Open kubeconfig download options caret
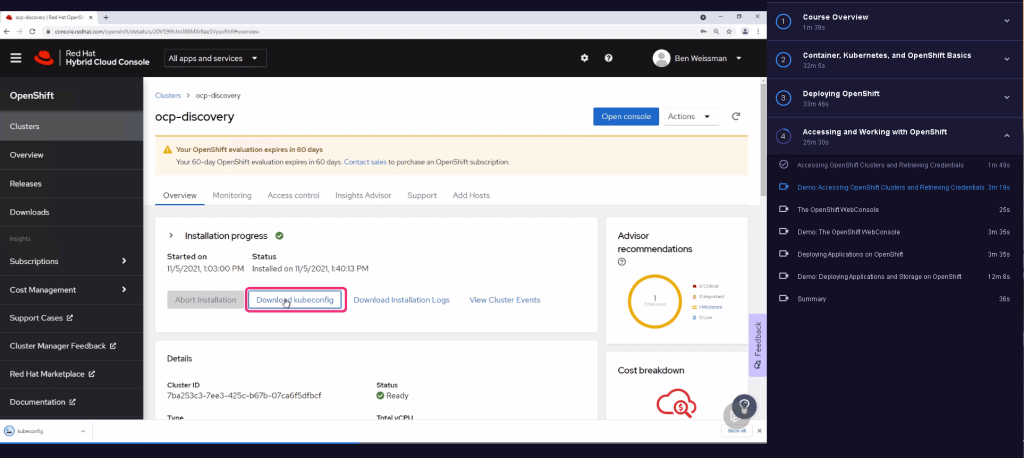The width and height of the screenshot is (1024, 458). [x=83, y=431]
